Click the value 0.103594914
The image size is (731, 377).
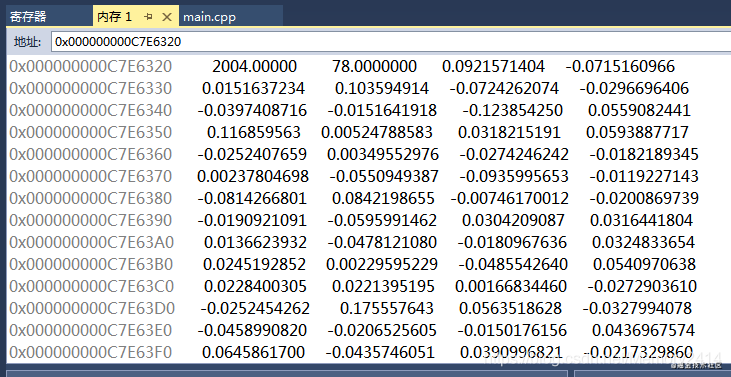click(382, 88)
